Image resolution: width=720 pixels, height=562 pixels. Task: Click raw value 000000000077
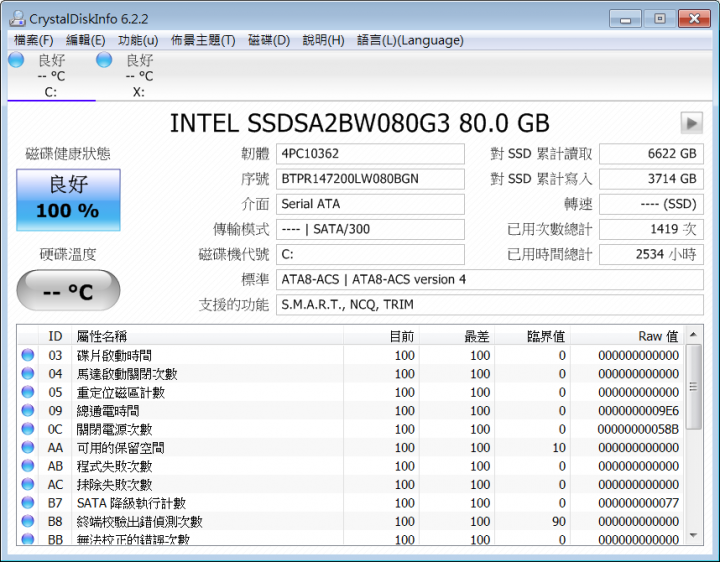638,503
